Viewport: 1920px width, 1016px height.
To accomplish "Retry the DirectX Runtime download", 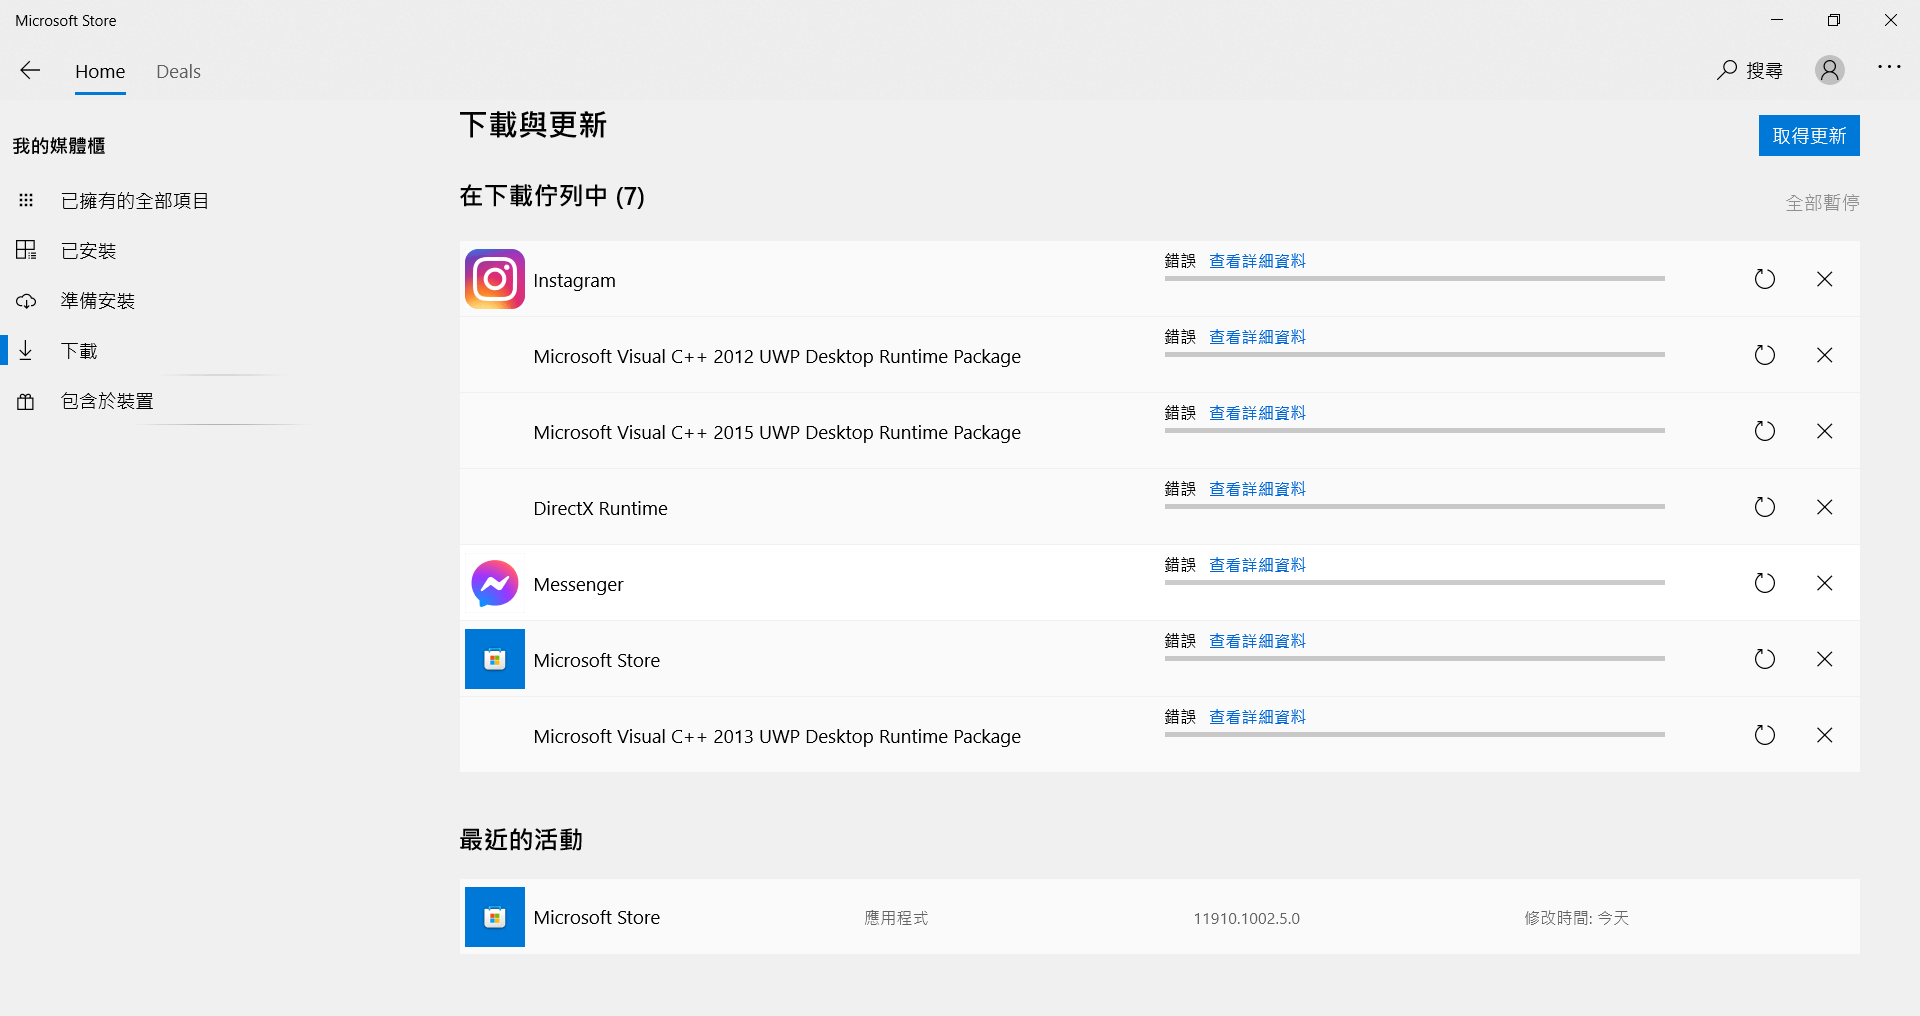I will tap(1764, 507).
